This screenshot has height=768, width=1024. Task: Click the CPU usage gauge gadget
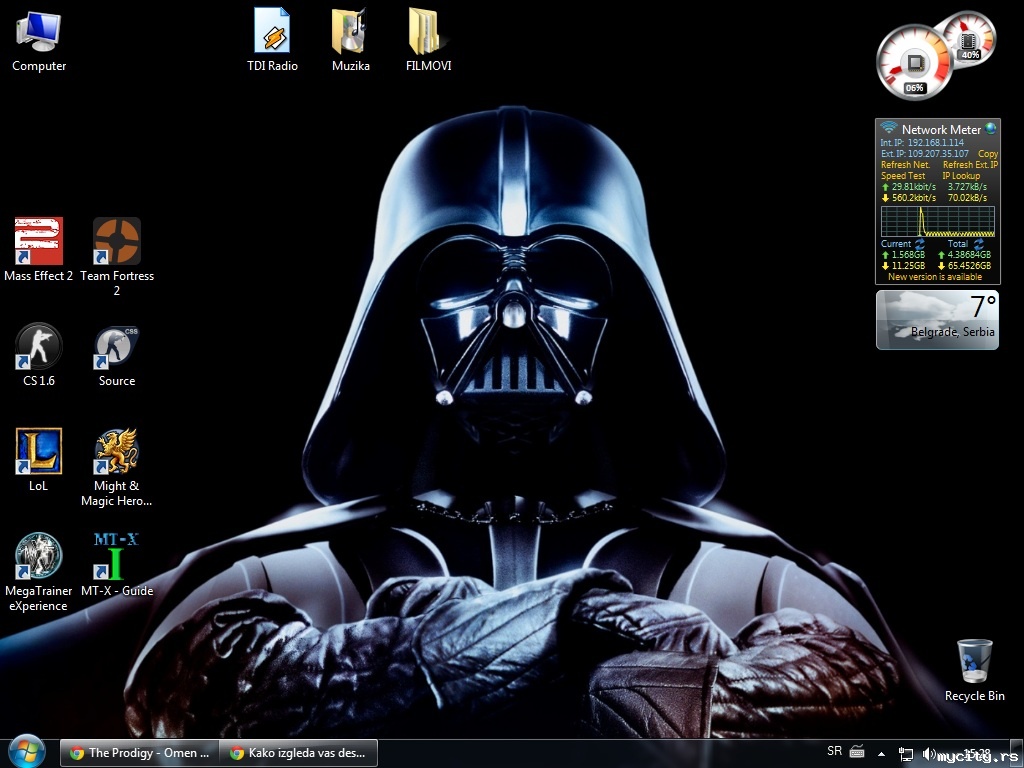pos(914,63)
